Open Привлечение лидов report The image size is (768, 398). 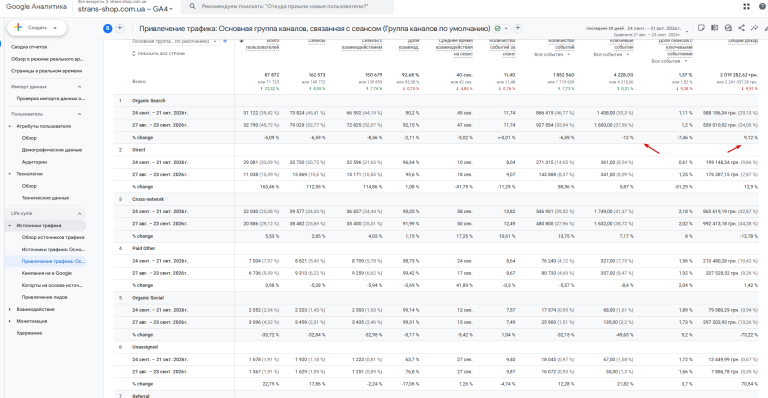point(44,297)
